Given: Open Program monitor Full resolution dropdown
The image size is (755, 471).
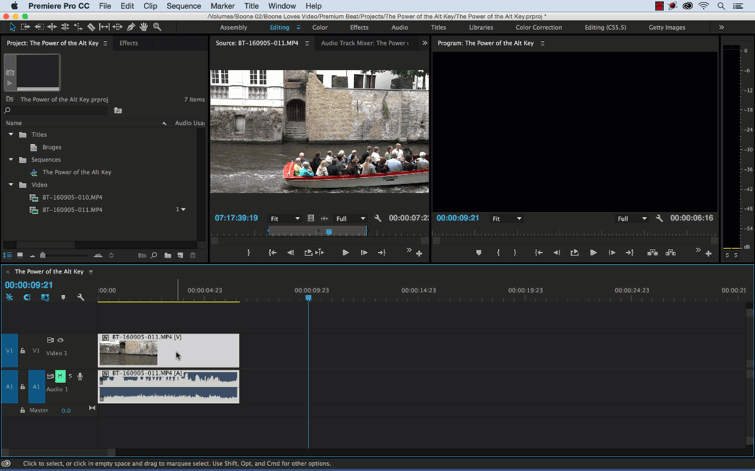Looking at the screenshot, I should tap(632, 219).
